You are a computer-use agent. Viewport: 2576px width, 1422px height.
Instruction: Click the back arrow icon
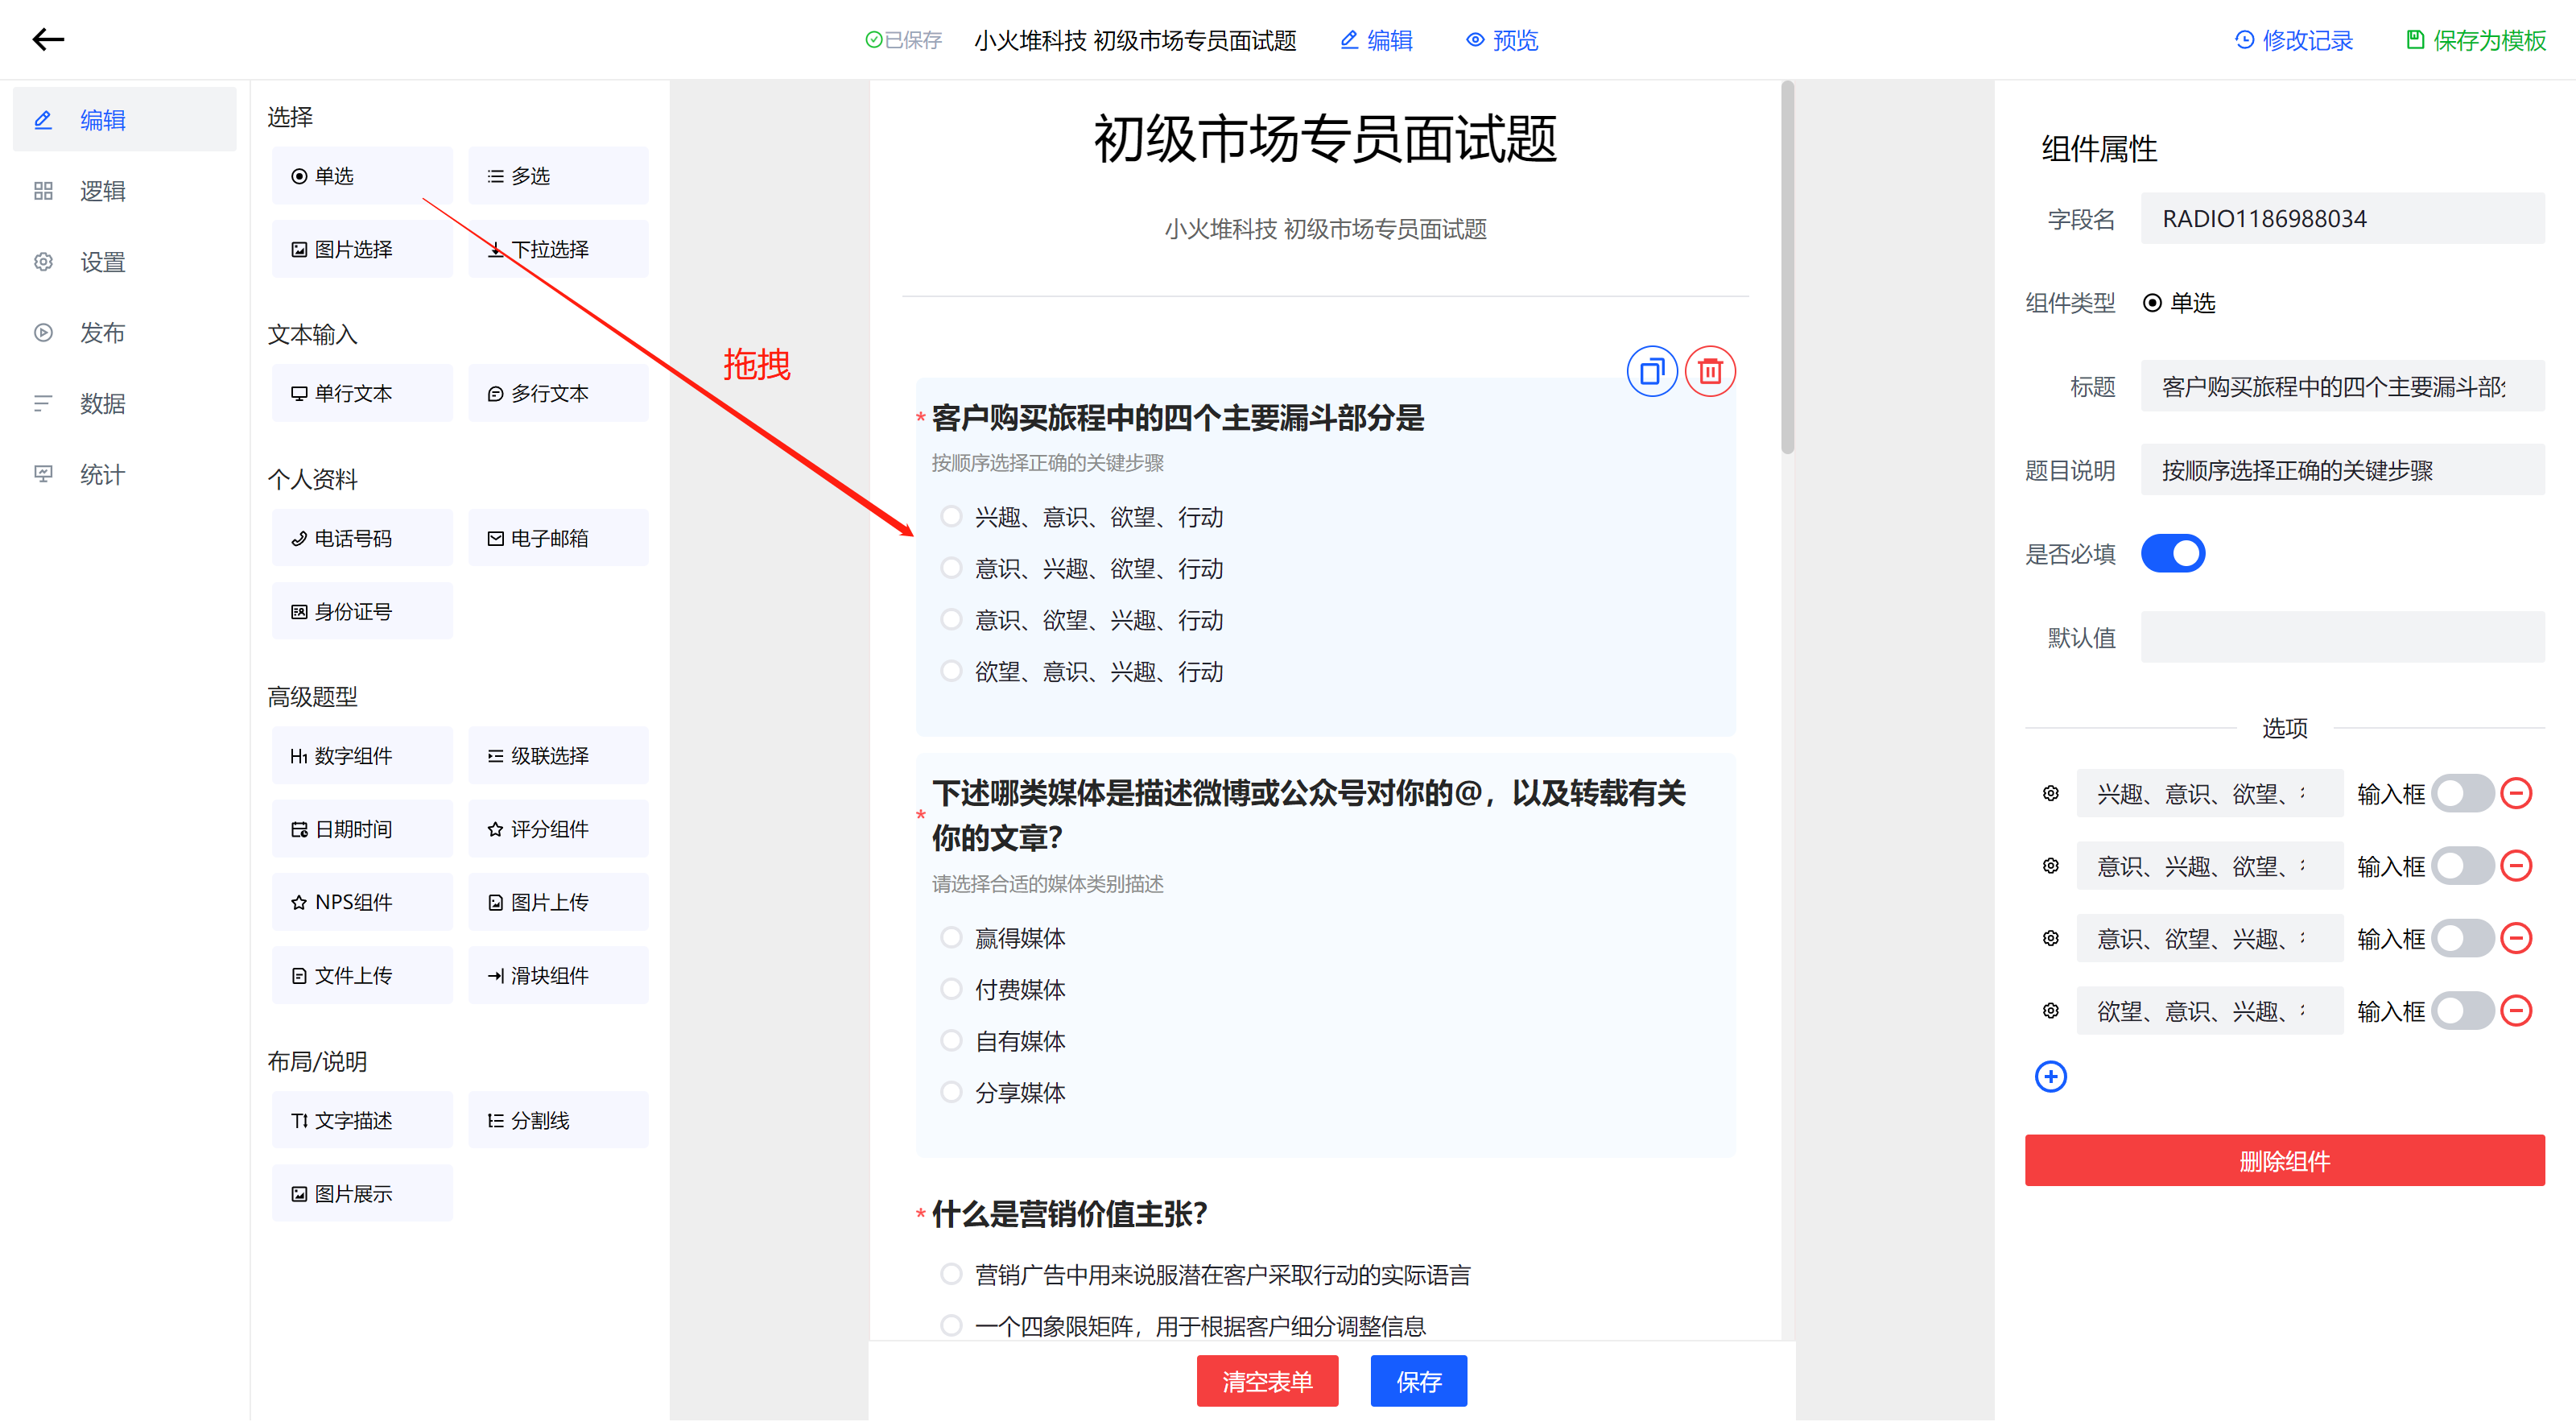pyautogui.click(x=48, y=39)
